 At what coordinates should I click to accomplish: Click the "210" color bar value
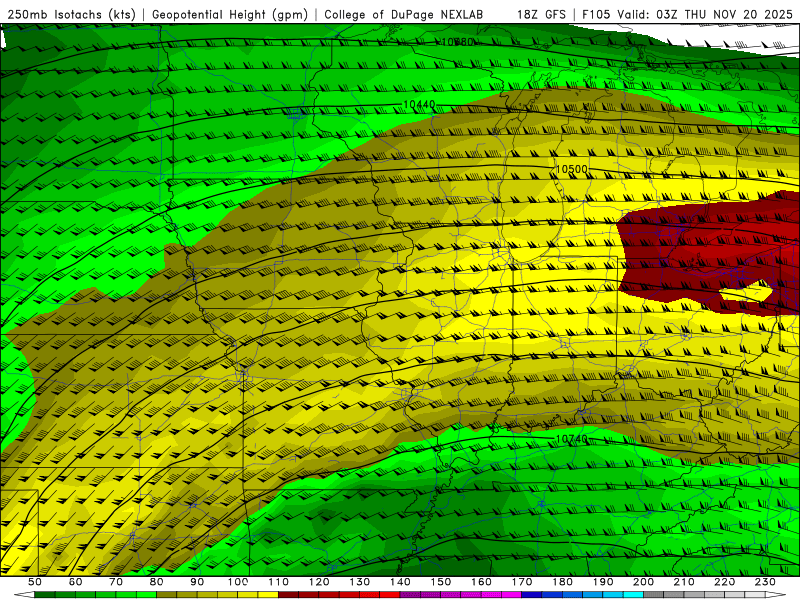684,582
